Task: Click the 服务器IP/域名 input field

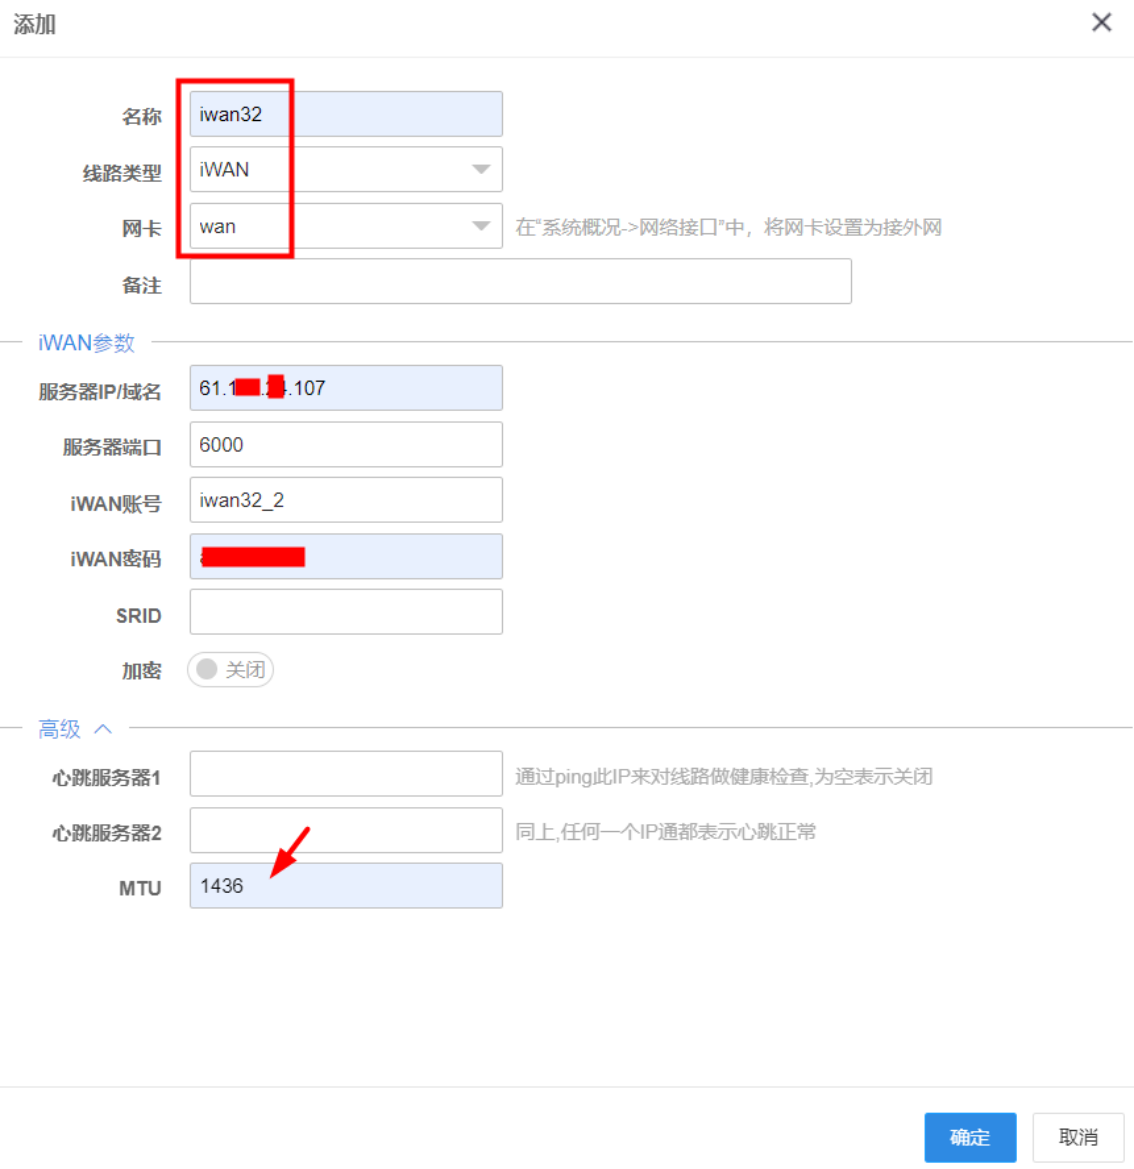Action: click(x=346, y=388)
